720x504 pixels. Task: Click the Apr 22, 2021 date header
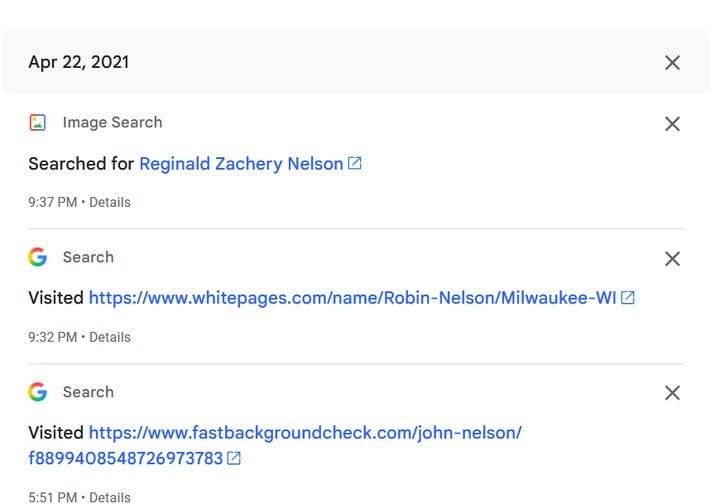coord(79,62)
